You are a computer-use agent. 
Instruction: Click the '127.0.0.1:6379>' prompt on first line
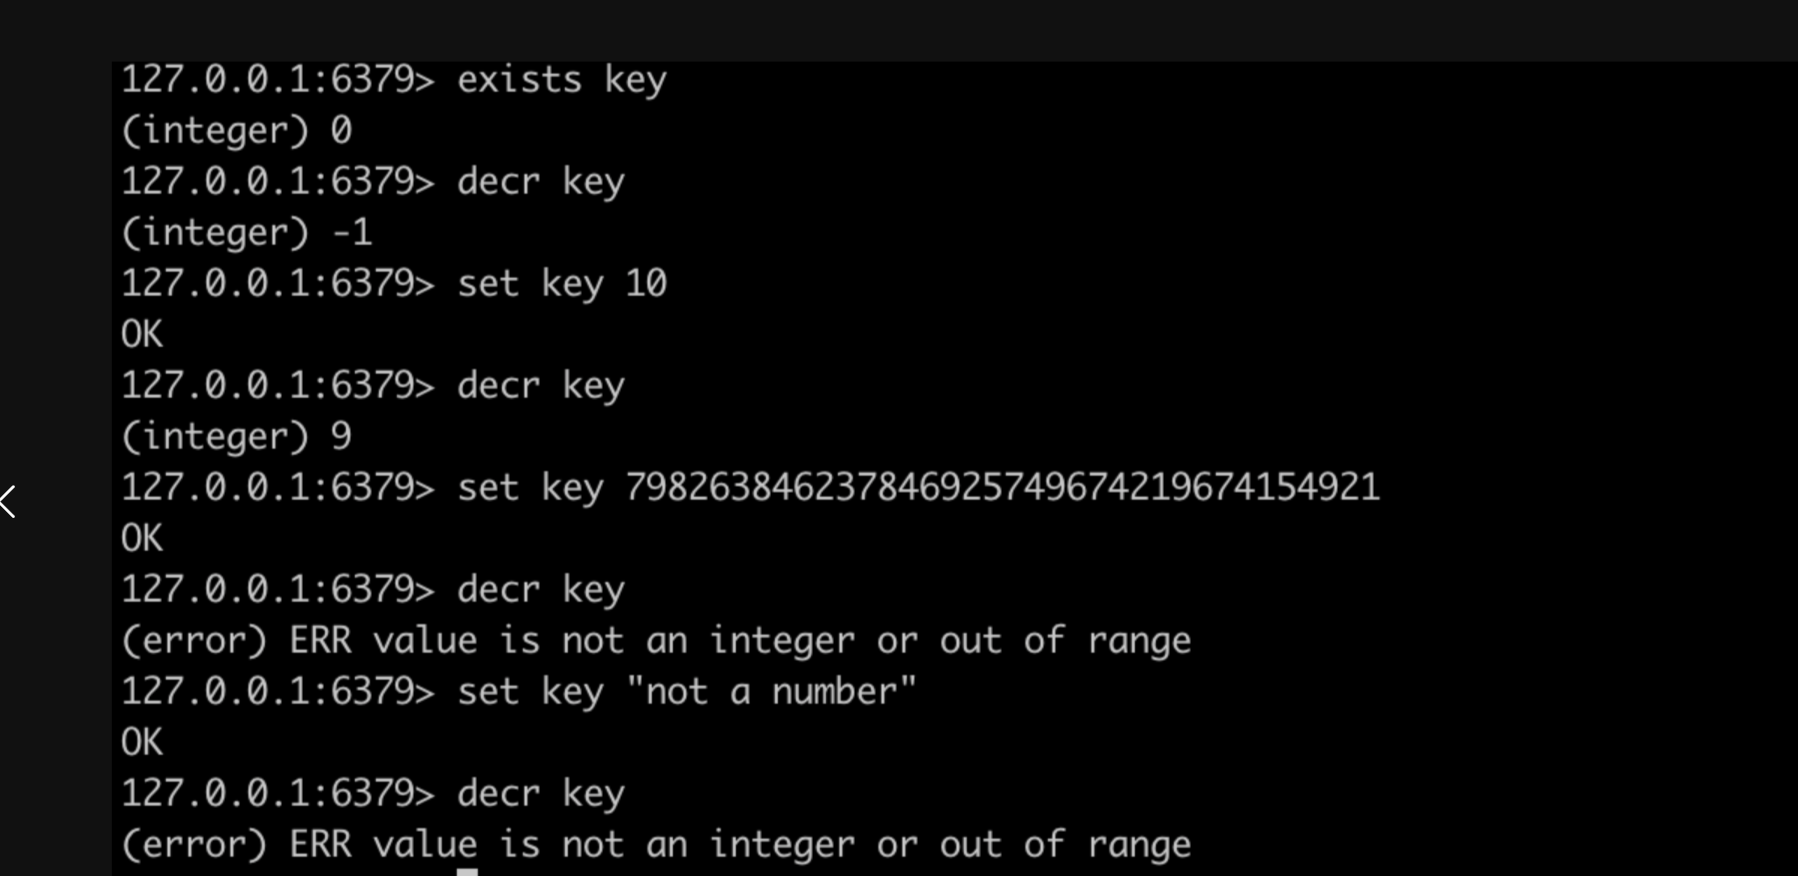click(x=278, y=80)
